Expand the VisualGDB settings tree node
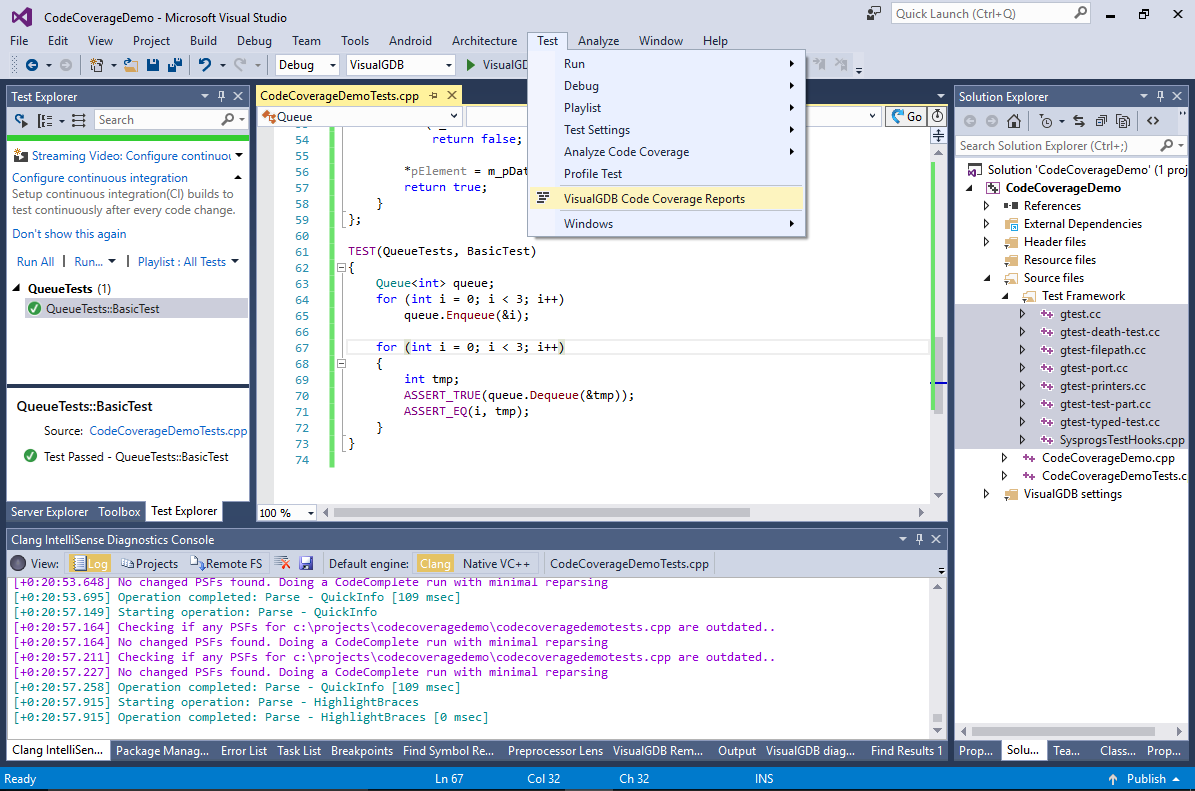The width and height of the screenshot is (1195, 791). pos(987,494)
